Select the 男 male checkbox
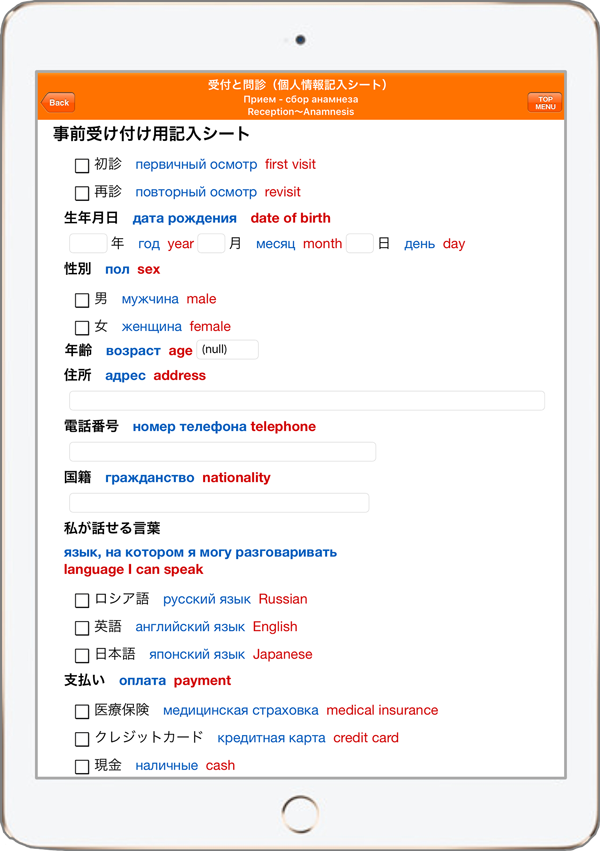This screenshot has height=851, width=600. pyautogui.click(x=82, y=300)
